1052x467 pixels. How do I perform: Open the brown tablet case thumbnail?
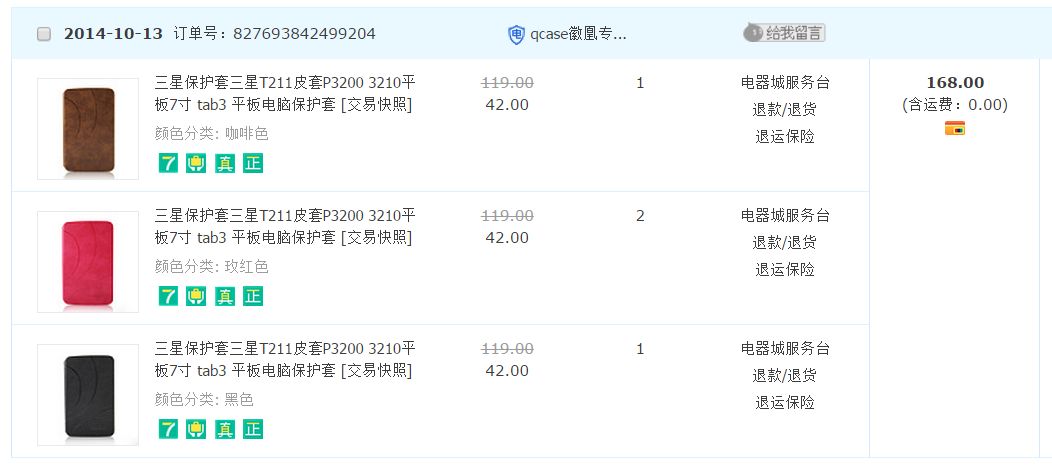[x=88, y=129]
